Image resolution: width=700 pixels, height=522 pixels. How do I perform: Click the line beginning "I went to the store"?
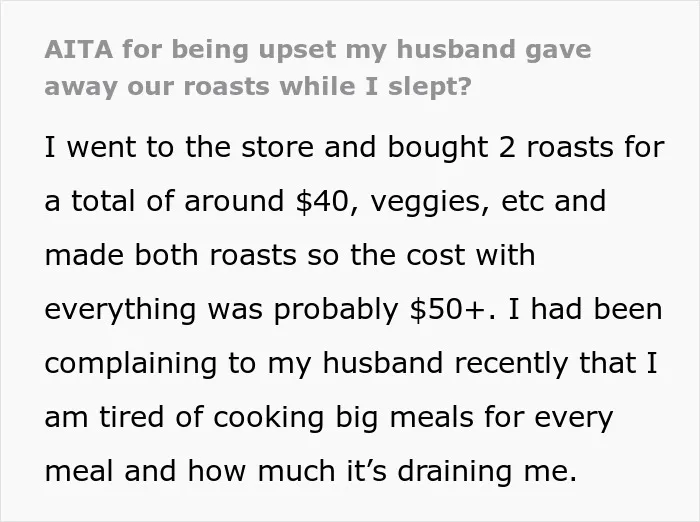click(354, 148)
